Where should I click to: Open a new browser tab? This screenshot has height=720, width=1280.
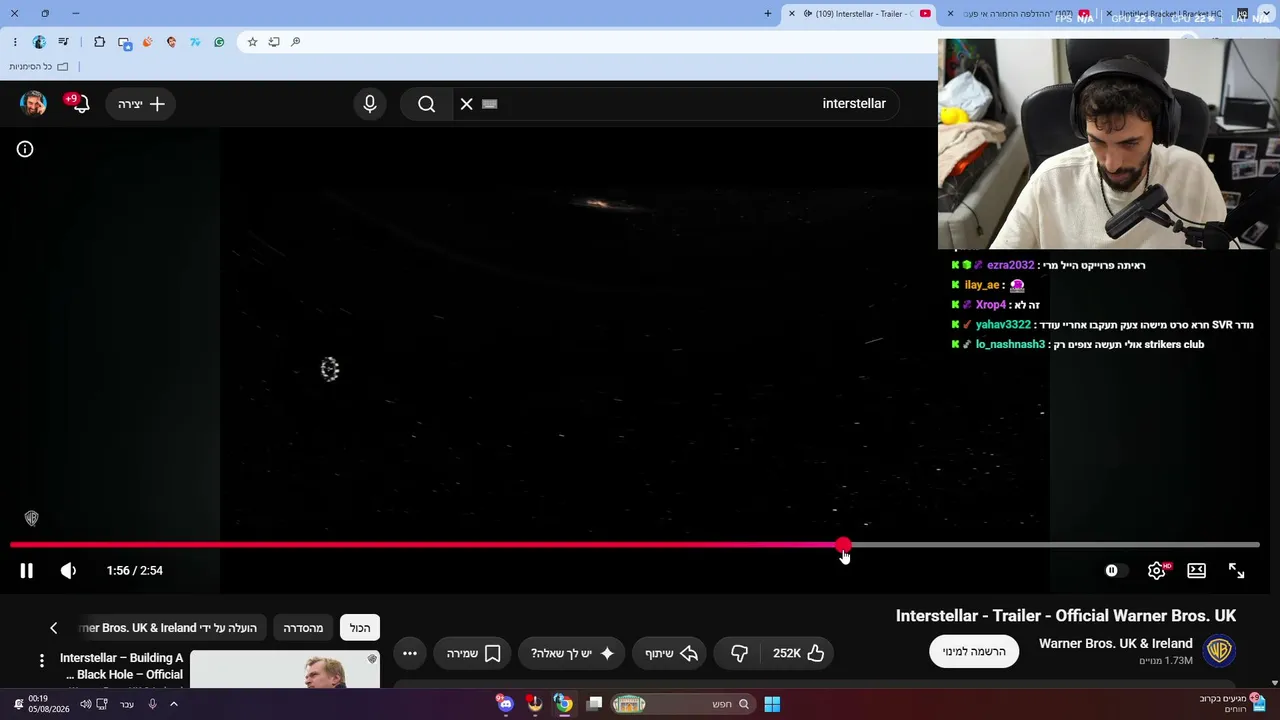768,14
